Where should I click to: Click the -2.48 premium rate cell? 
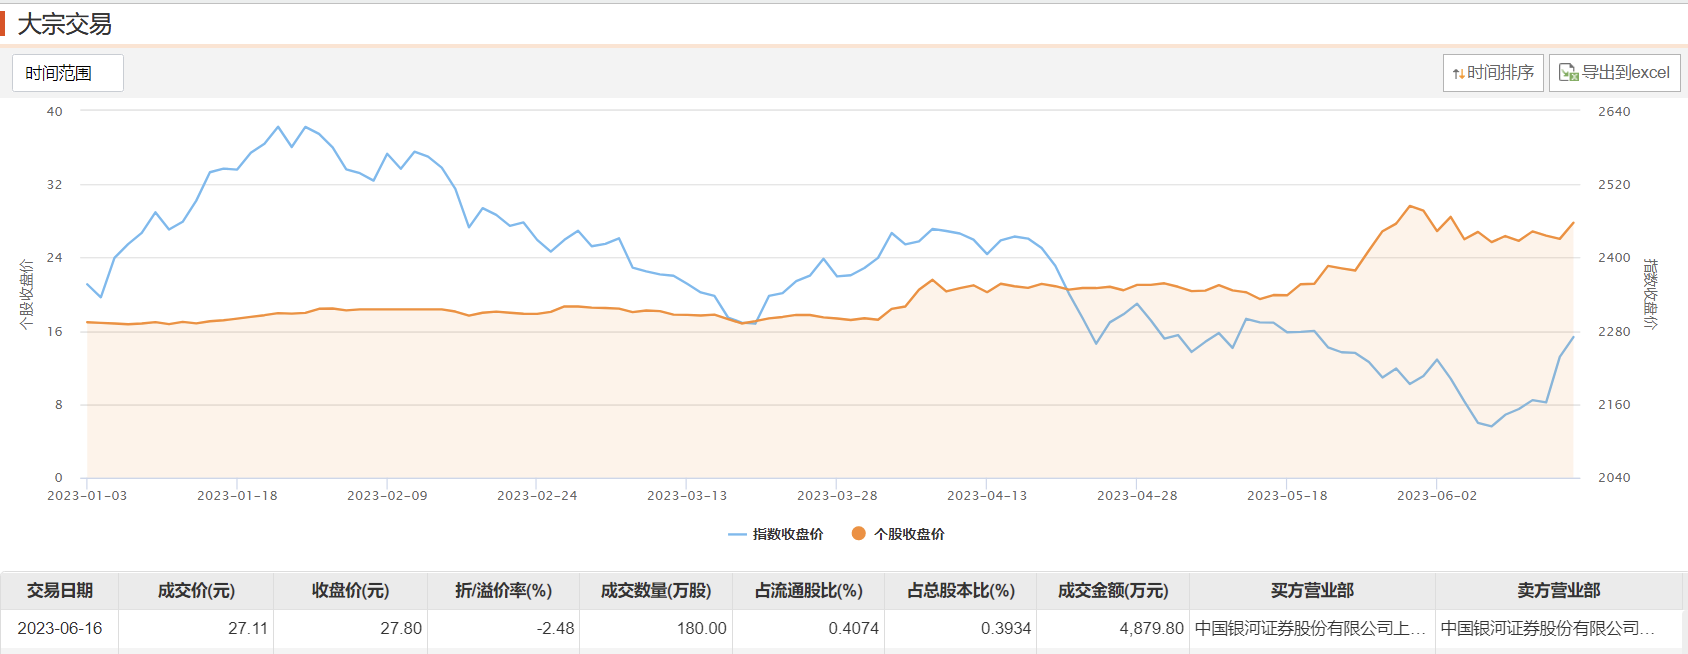[503, 628]
